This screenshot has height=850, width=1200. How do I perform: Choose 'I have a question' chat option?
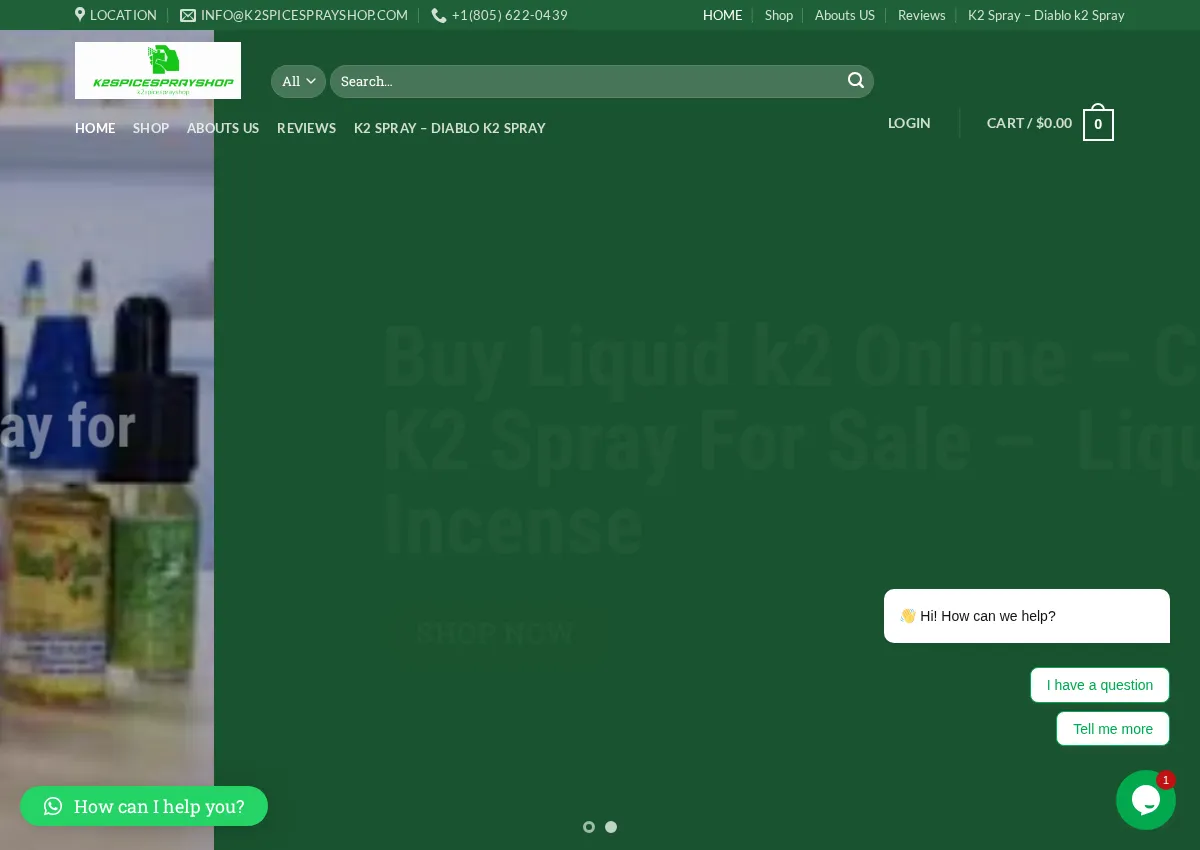point(1100,685)
